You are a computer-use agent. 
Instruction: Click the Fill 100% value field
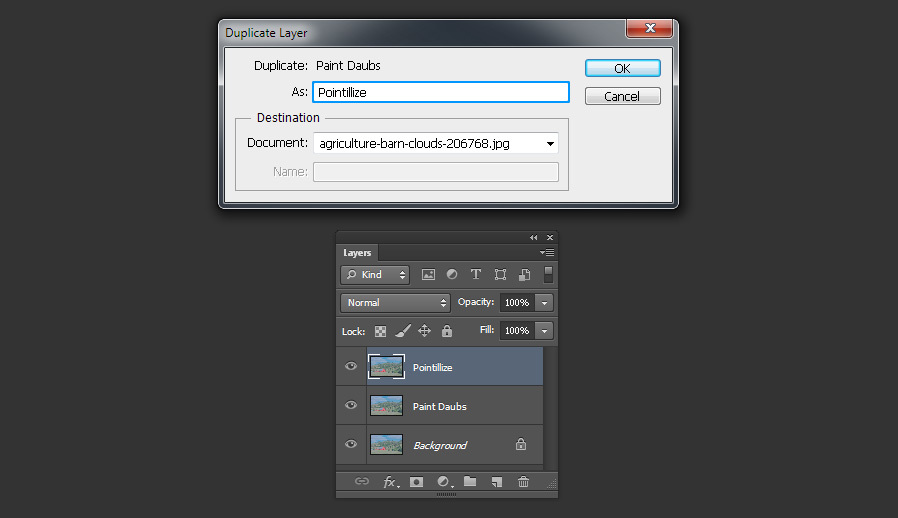517,331
